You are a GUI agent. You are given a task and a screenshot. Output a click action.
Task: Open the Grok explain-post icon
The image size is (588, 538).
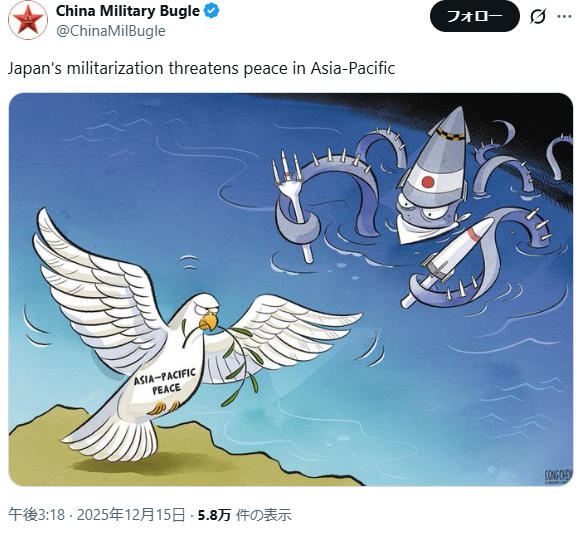point(538,16)
